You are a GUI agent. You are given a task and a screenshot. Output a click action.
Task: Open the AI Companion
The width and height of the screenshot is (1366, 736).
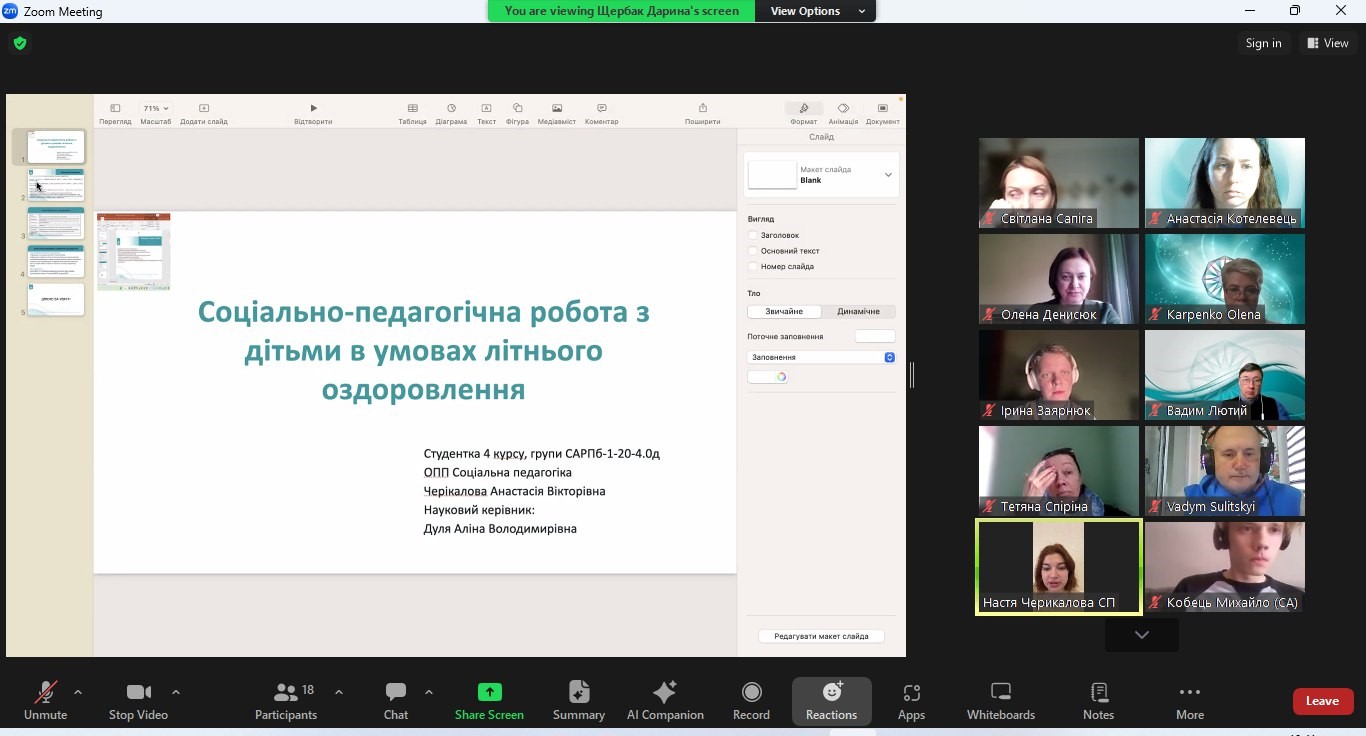pyautogui.click(x=665, y=700)
